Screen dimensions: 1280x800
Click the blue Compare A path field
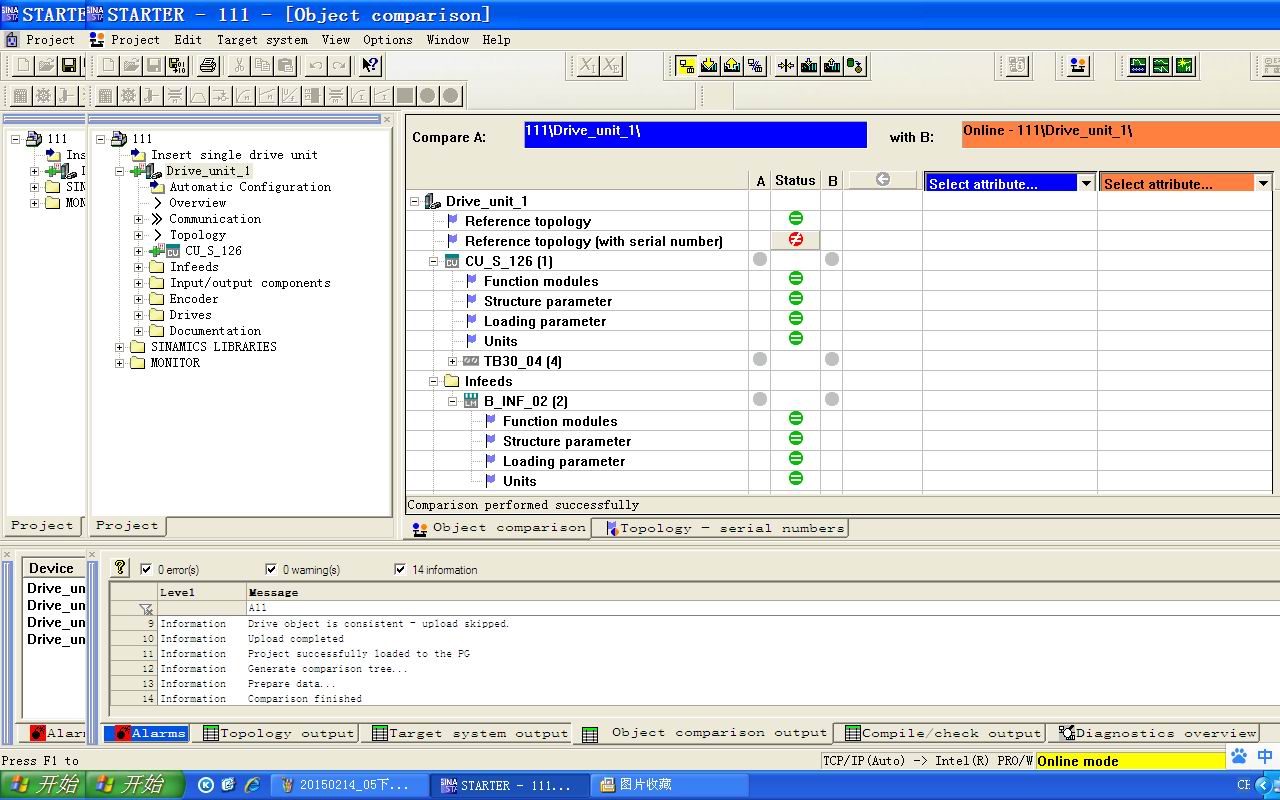click(695, 135)
